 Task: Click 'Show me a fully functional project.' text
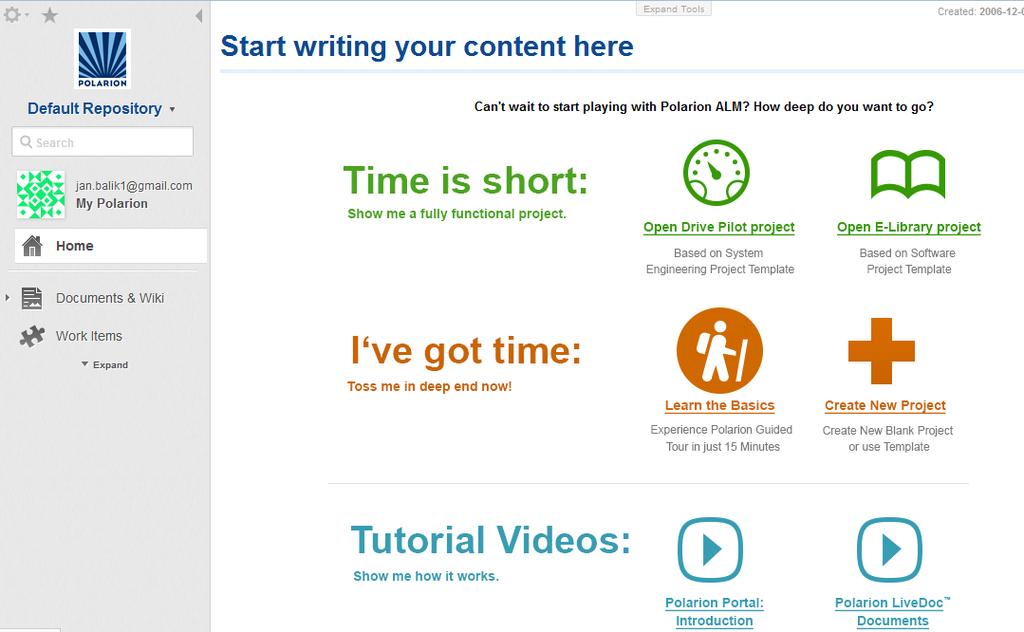[x=456, y=213]
